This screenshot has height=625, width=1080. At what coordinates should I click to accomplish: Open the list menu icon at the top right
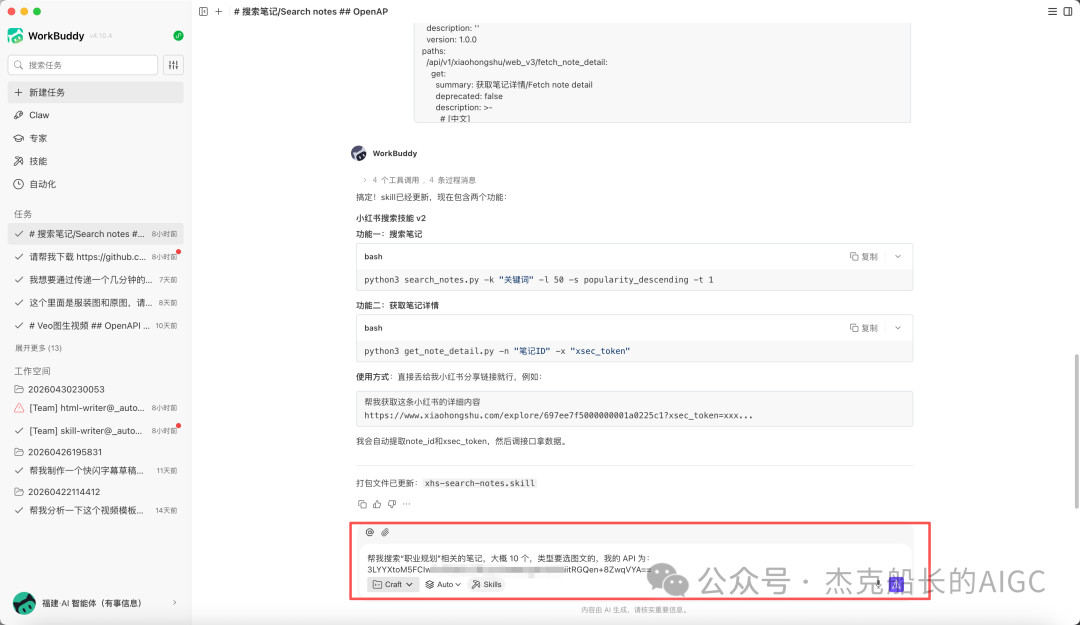click(1052, 12)
